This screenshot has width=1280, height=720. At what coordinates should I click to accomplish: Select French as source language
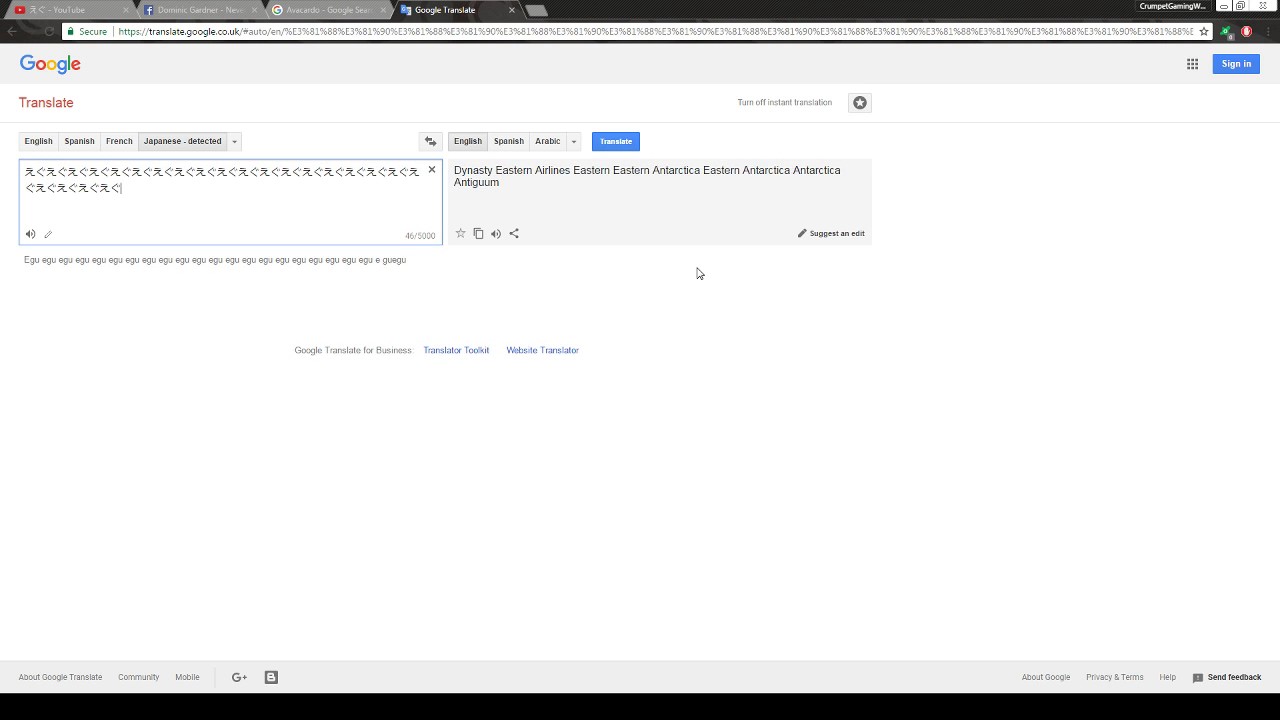[x=119, y=141]
